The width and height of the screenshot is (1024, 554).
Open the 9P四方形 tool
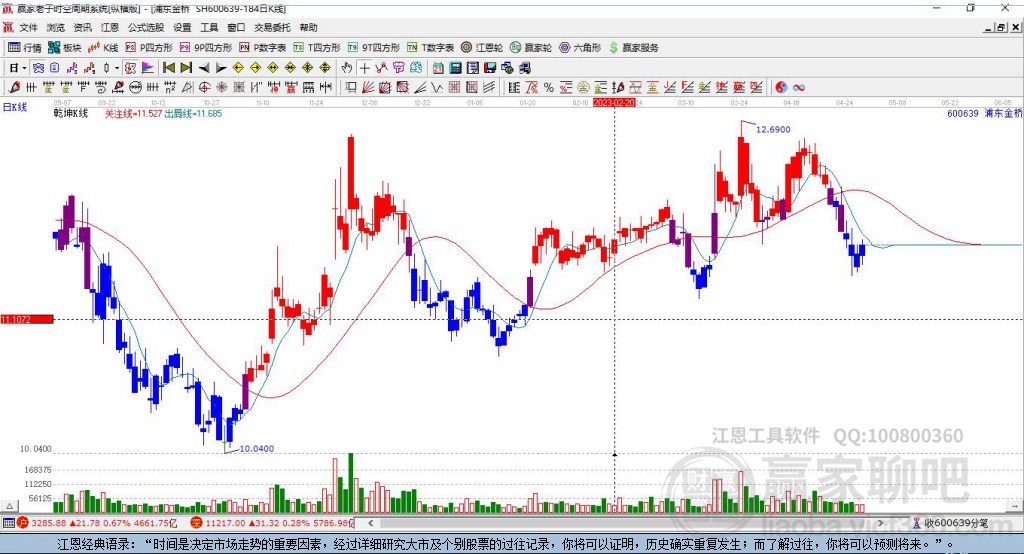click(206, 48)
